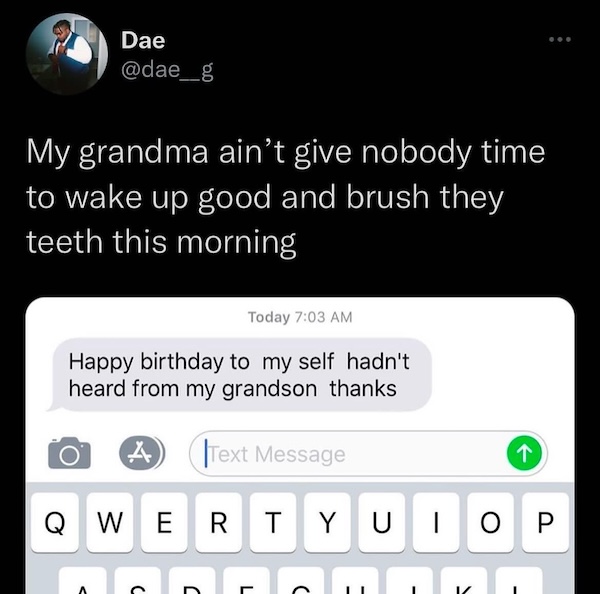Open the three-dot more options menu
This screenshot has height=594, width=600.
(x=560, y=39)
